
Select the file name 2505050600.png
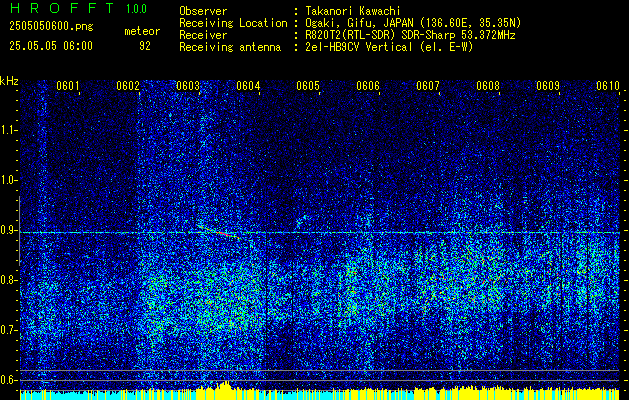pos(51,27)
